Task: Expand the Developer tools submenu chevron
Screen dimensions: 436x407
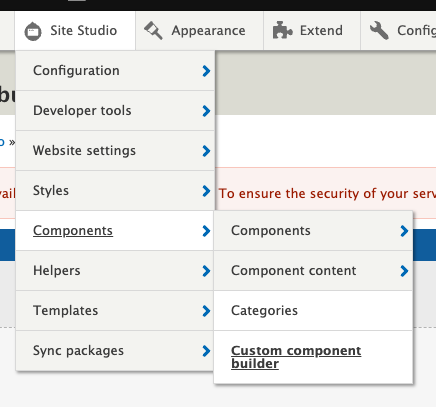Action: pyautogui.click(x=206, y=111)
